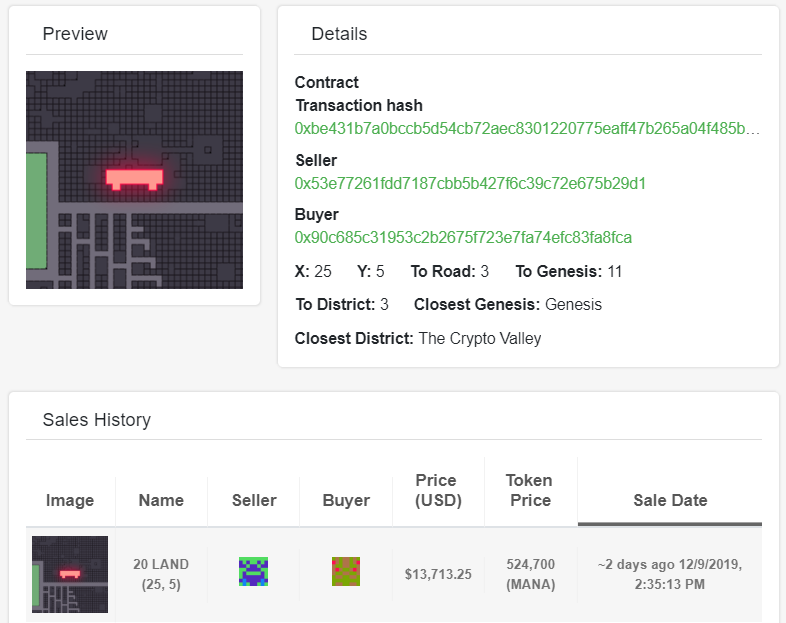Click the Details panel heading

pos(339,34)
